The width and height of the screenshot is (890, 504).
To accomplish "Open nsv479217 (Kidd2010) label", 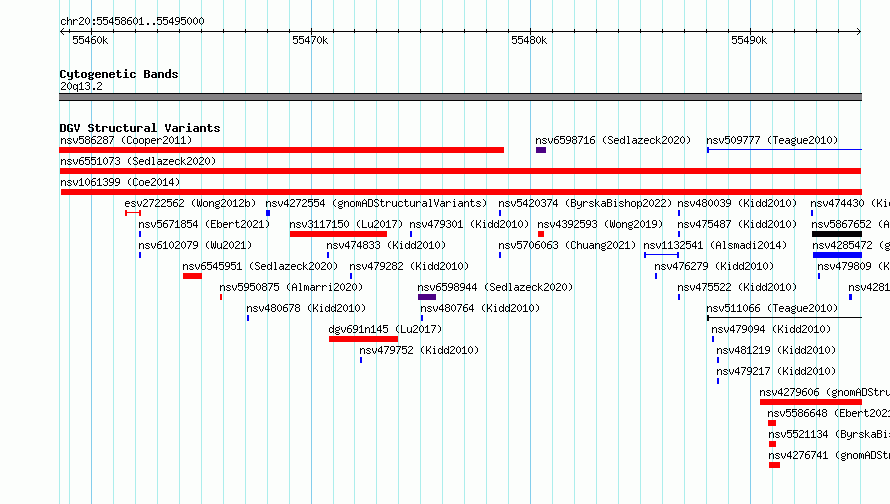I will tap(776, 371).
